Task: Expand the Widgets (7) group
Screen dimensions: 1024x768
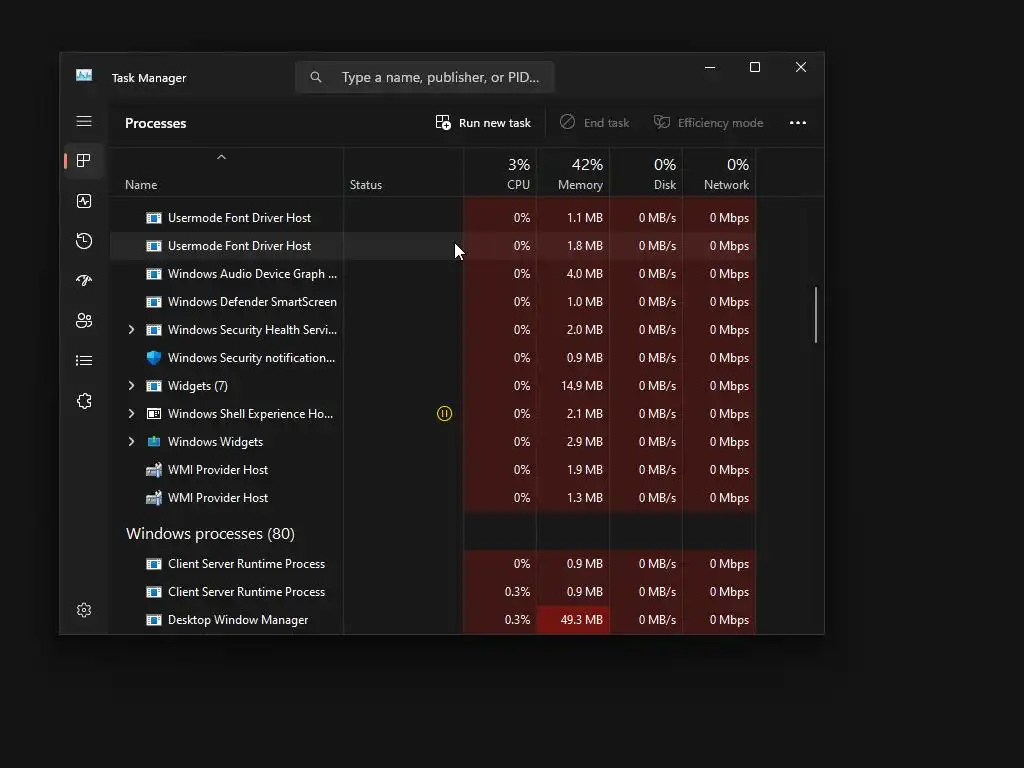Action: [131, 386]
